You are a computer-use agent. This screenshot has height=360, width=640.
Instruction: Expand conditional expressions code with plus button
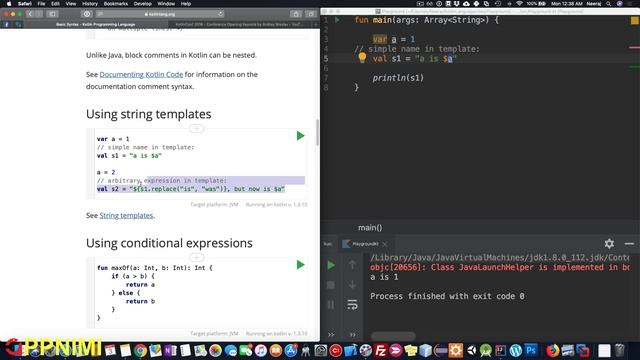click(196, 258)
